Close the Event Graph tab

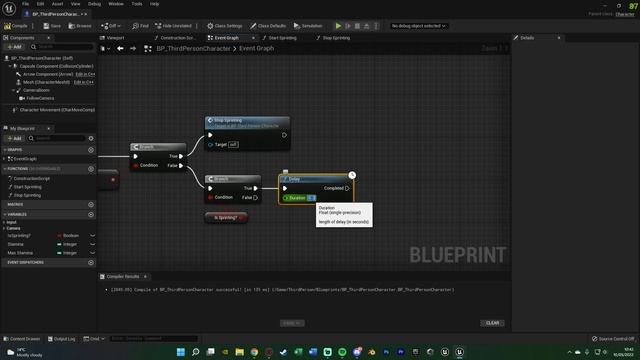253,38
